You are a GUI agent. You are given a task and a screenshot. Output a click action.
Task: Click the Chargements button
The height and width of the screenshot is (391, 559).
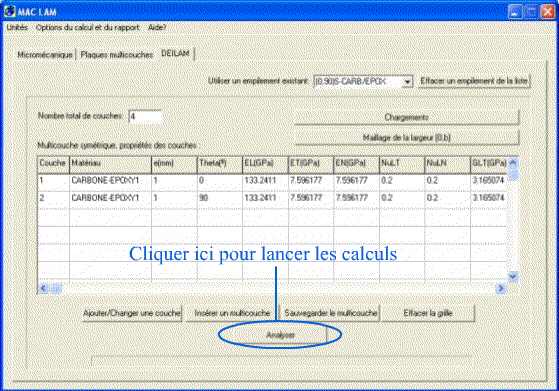click(x=406, y=117)
